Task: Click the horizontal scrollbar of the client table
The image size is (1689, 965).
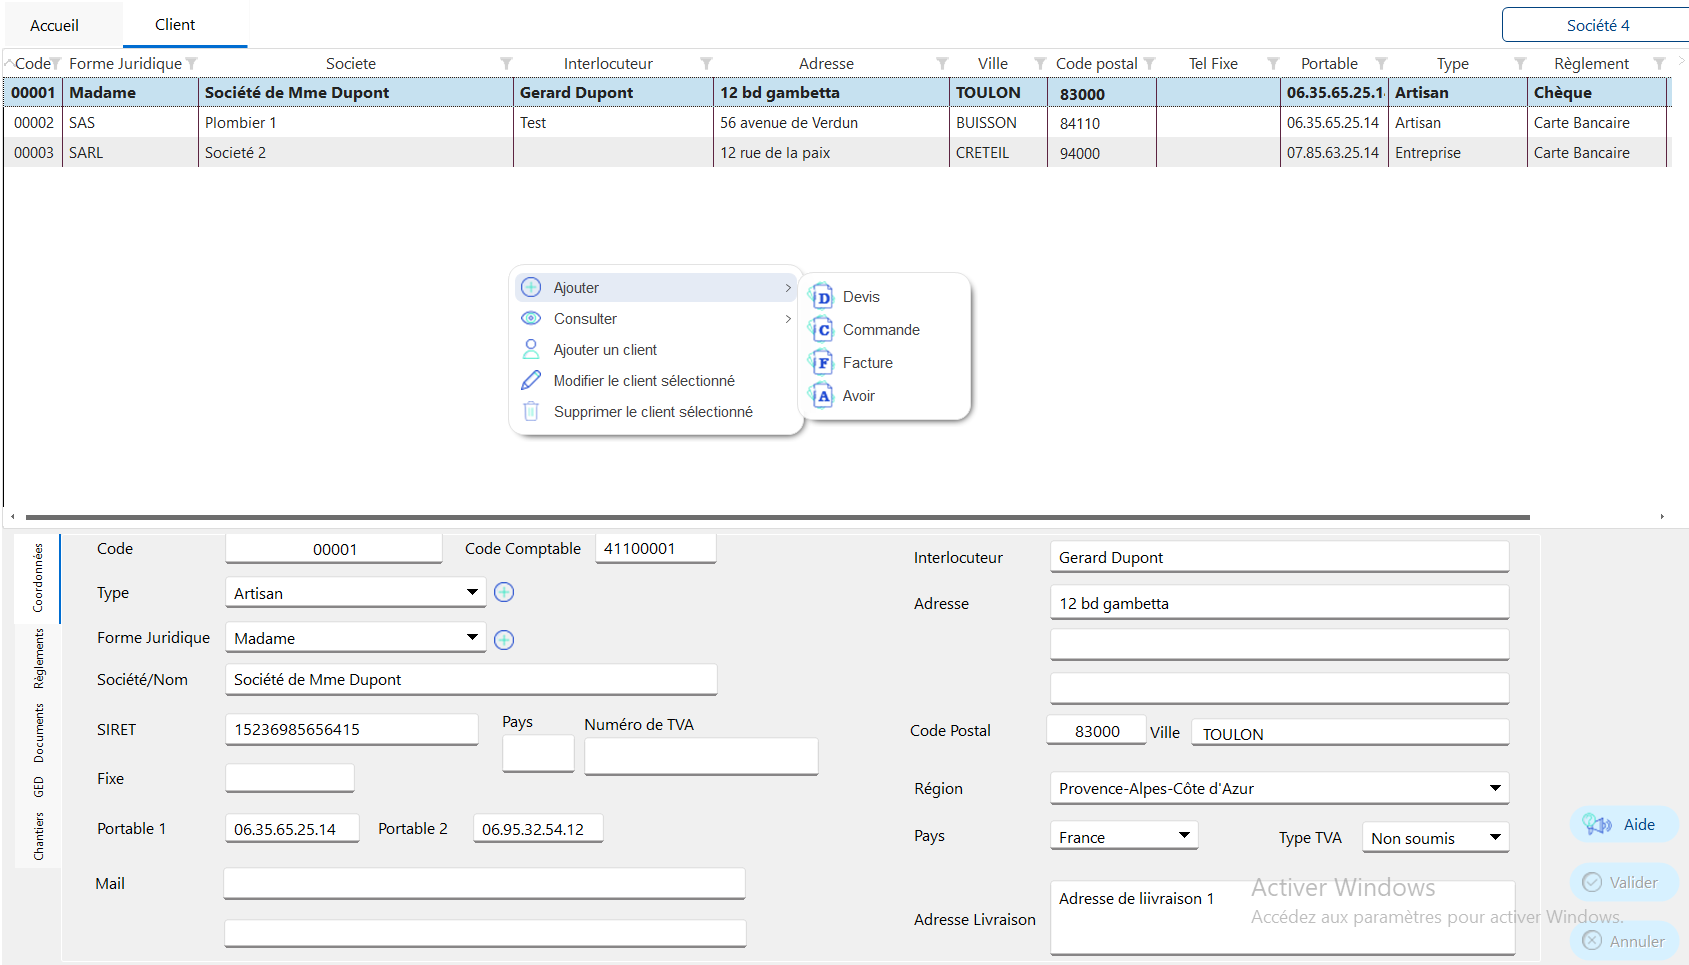Action: click(x=777, y=517)
